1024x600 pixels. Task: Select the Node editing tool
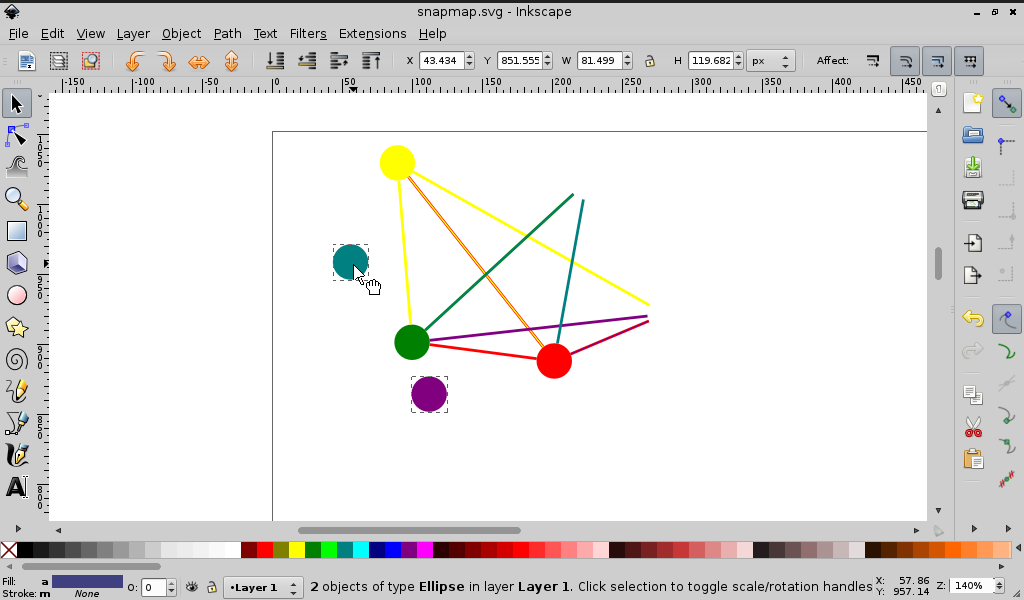pyautogui.click(x=17, y=135)
